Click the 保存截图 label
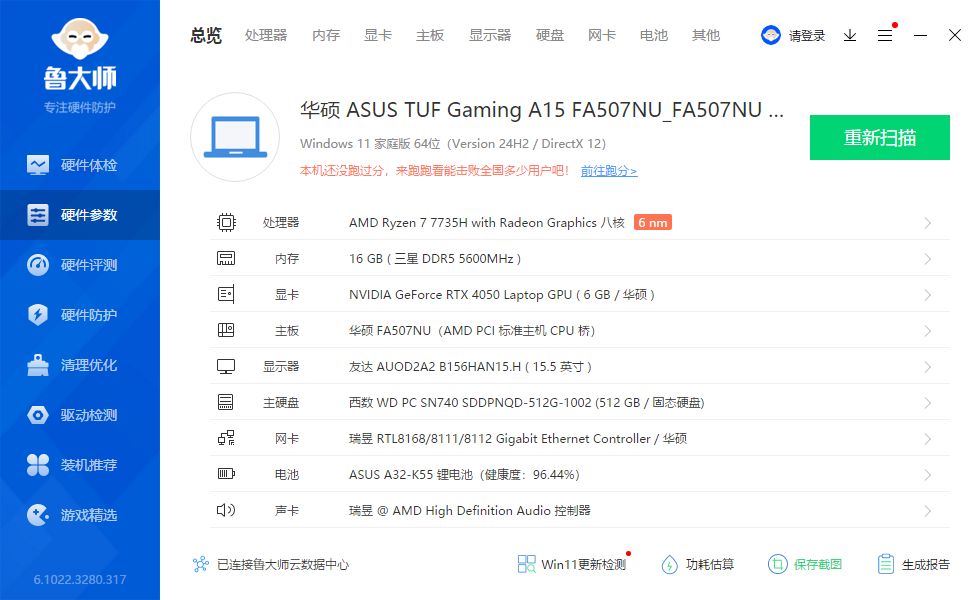The height and width of the screenshot is (600, 980). (818, 564)
